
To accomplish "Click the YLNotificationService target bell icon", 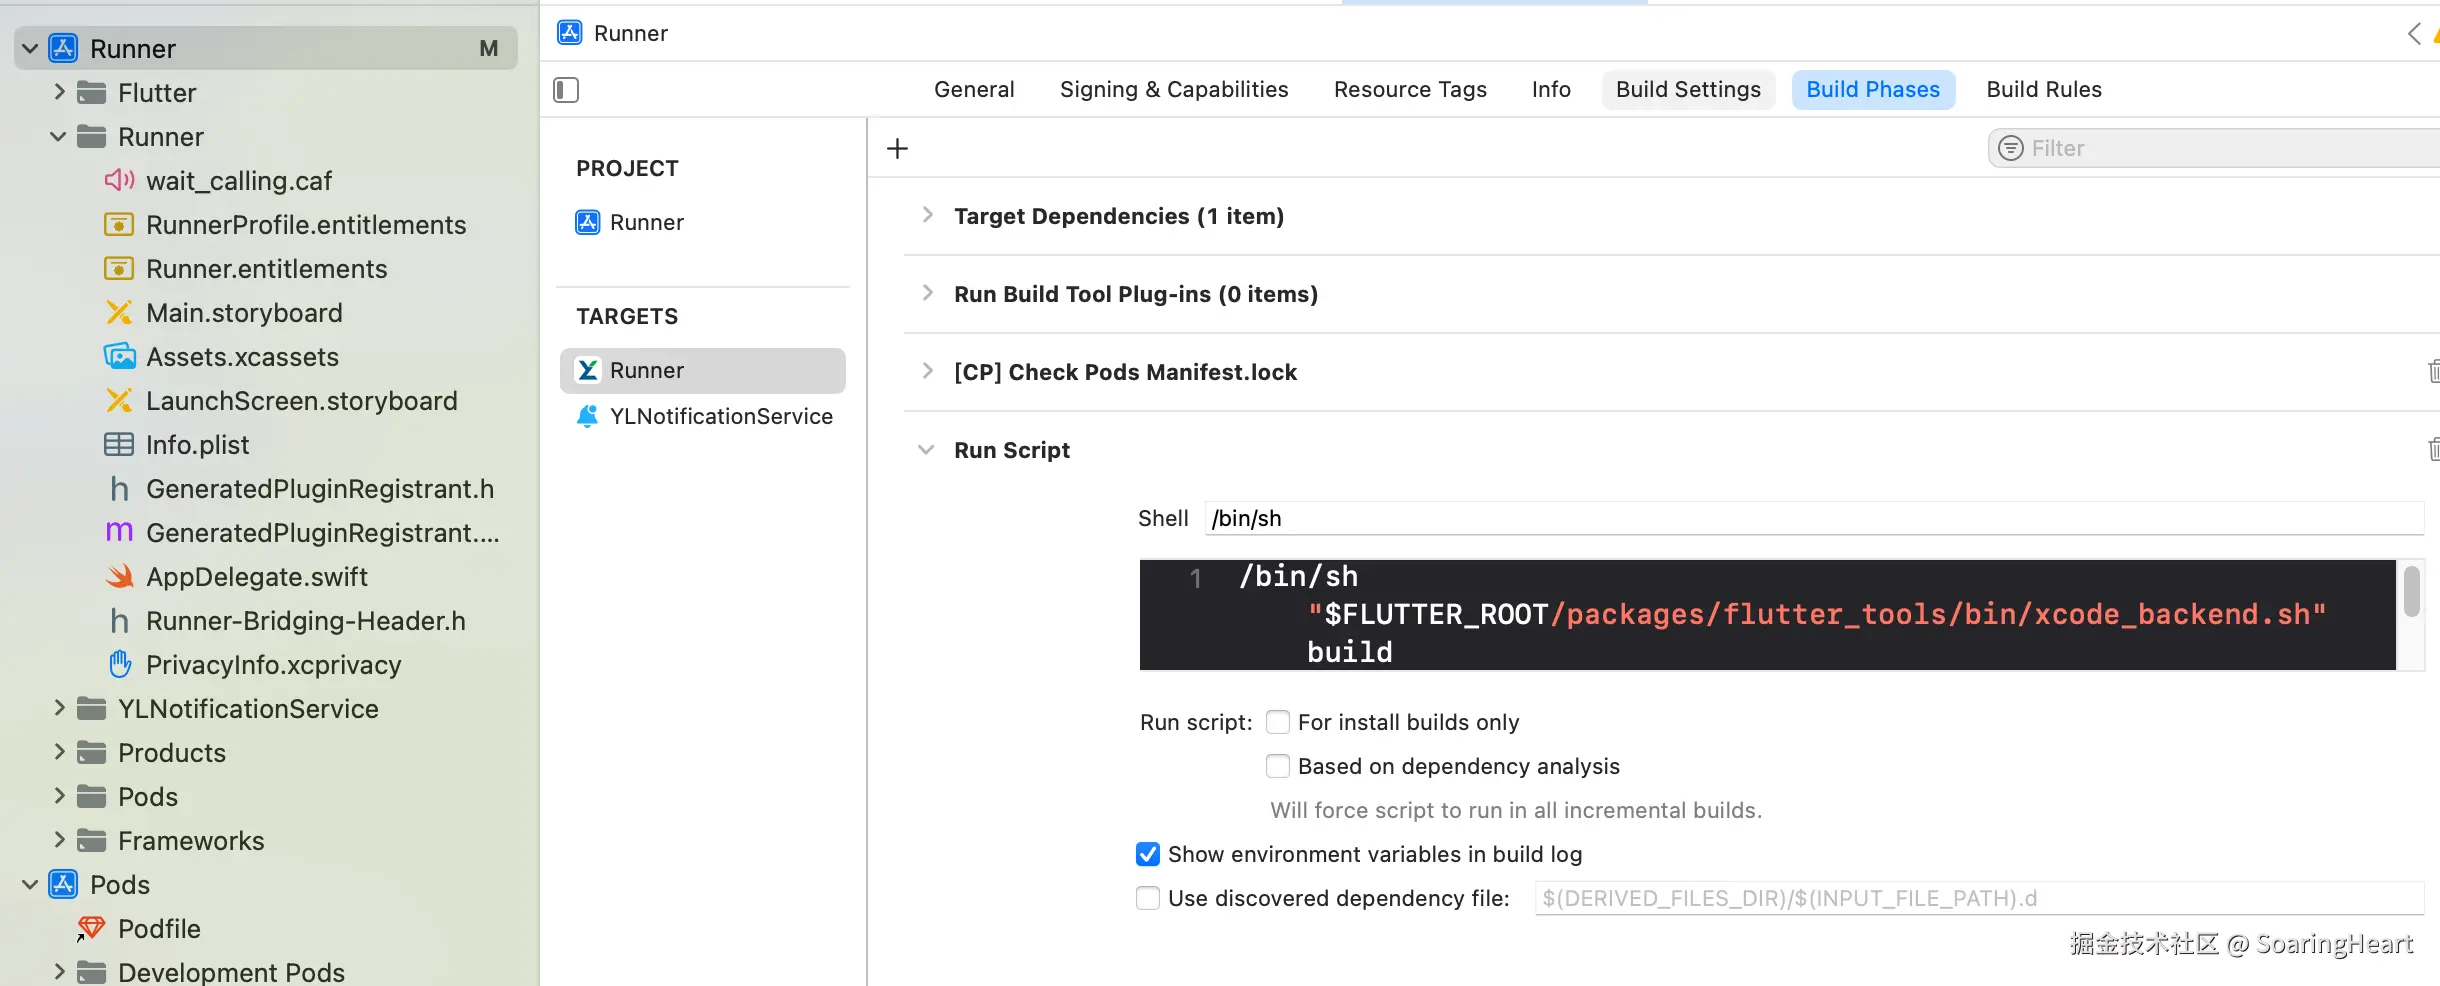I will coord(587,416).
